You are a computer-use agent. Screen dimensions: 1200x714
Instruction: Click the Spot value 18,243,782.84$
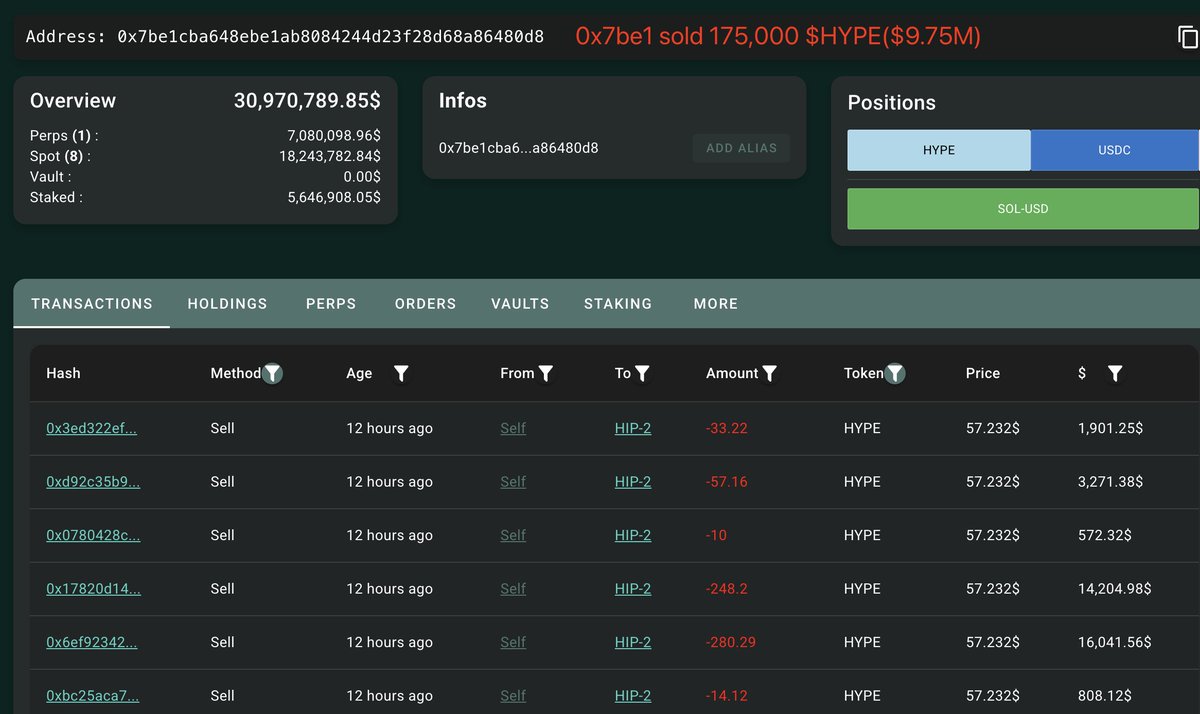click(330, 156)
